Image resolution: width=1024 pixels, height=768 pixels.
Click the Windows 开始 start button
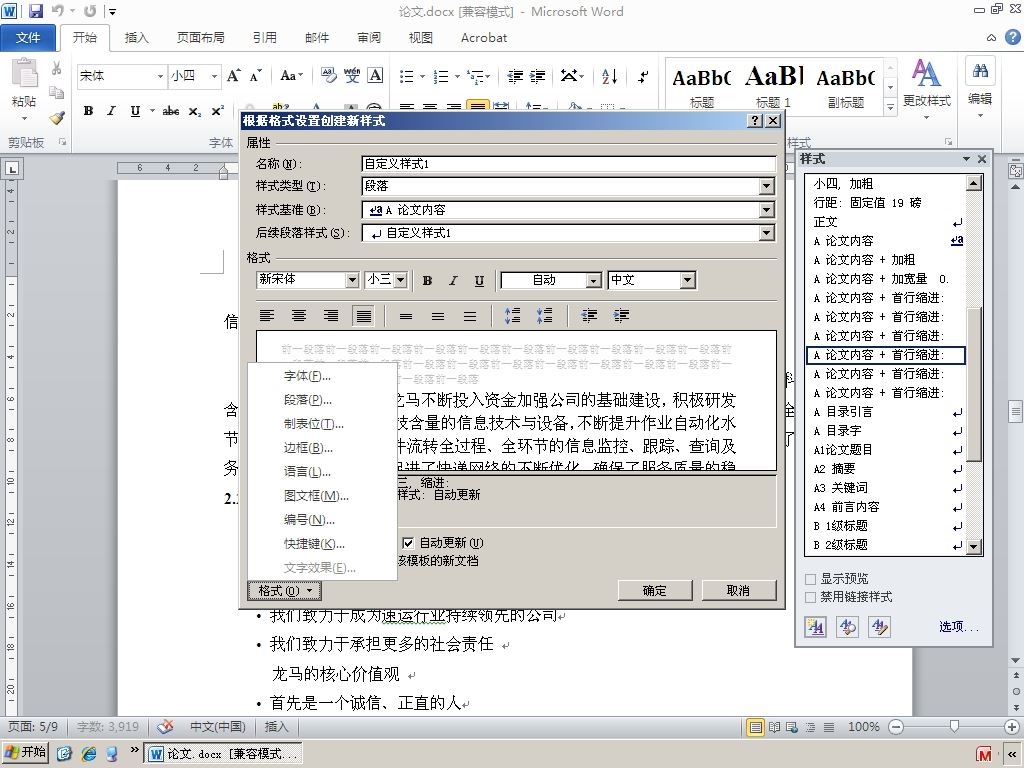25,753
